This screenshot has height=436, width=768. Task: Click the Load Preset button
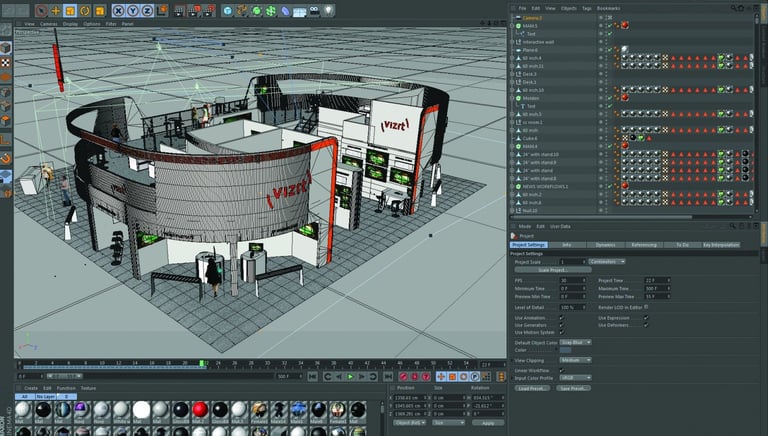533,388
